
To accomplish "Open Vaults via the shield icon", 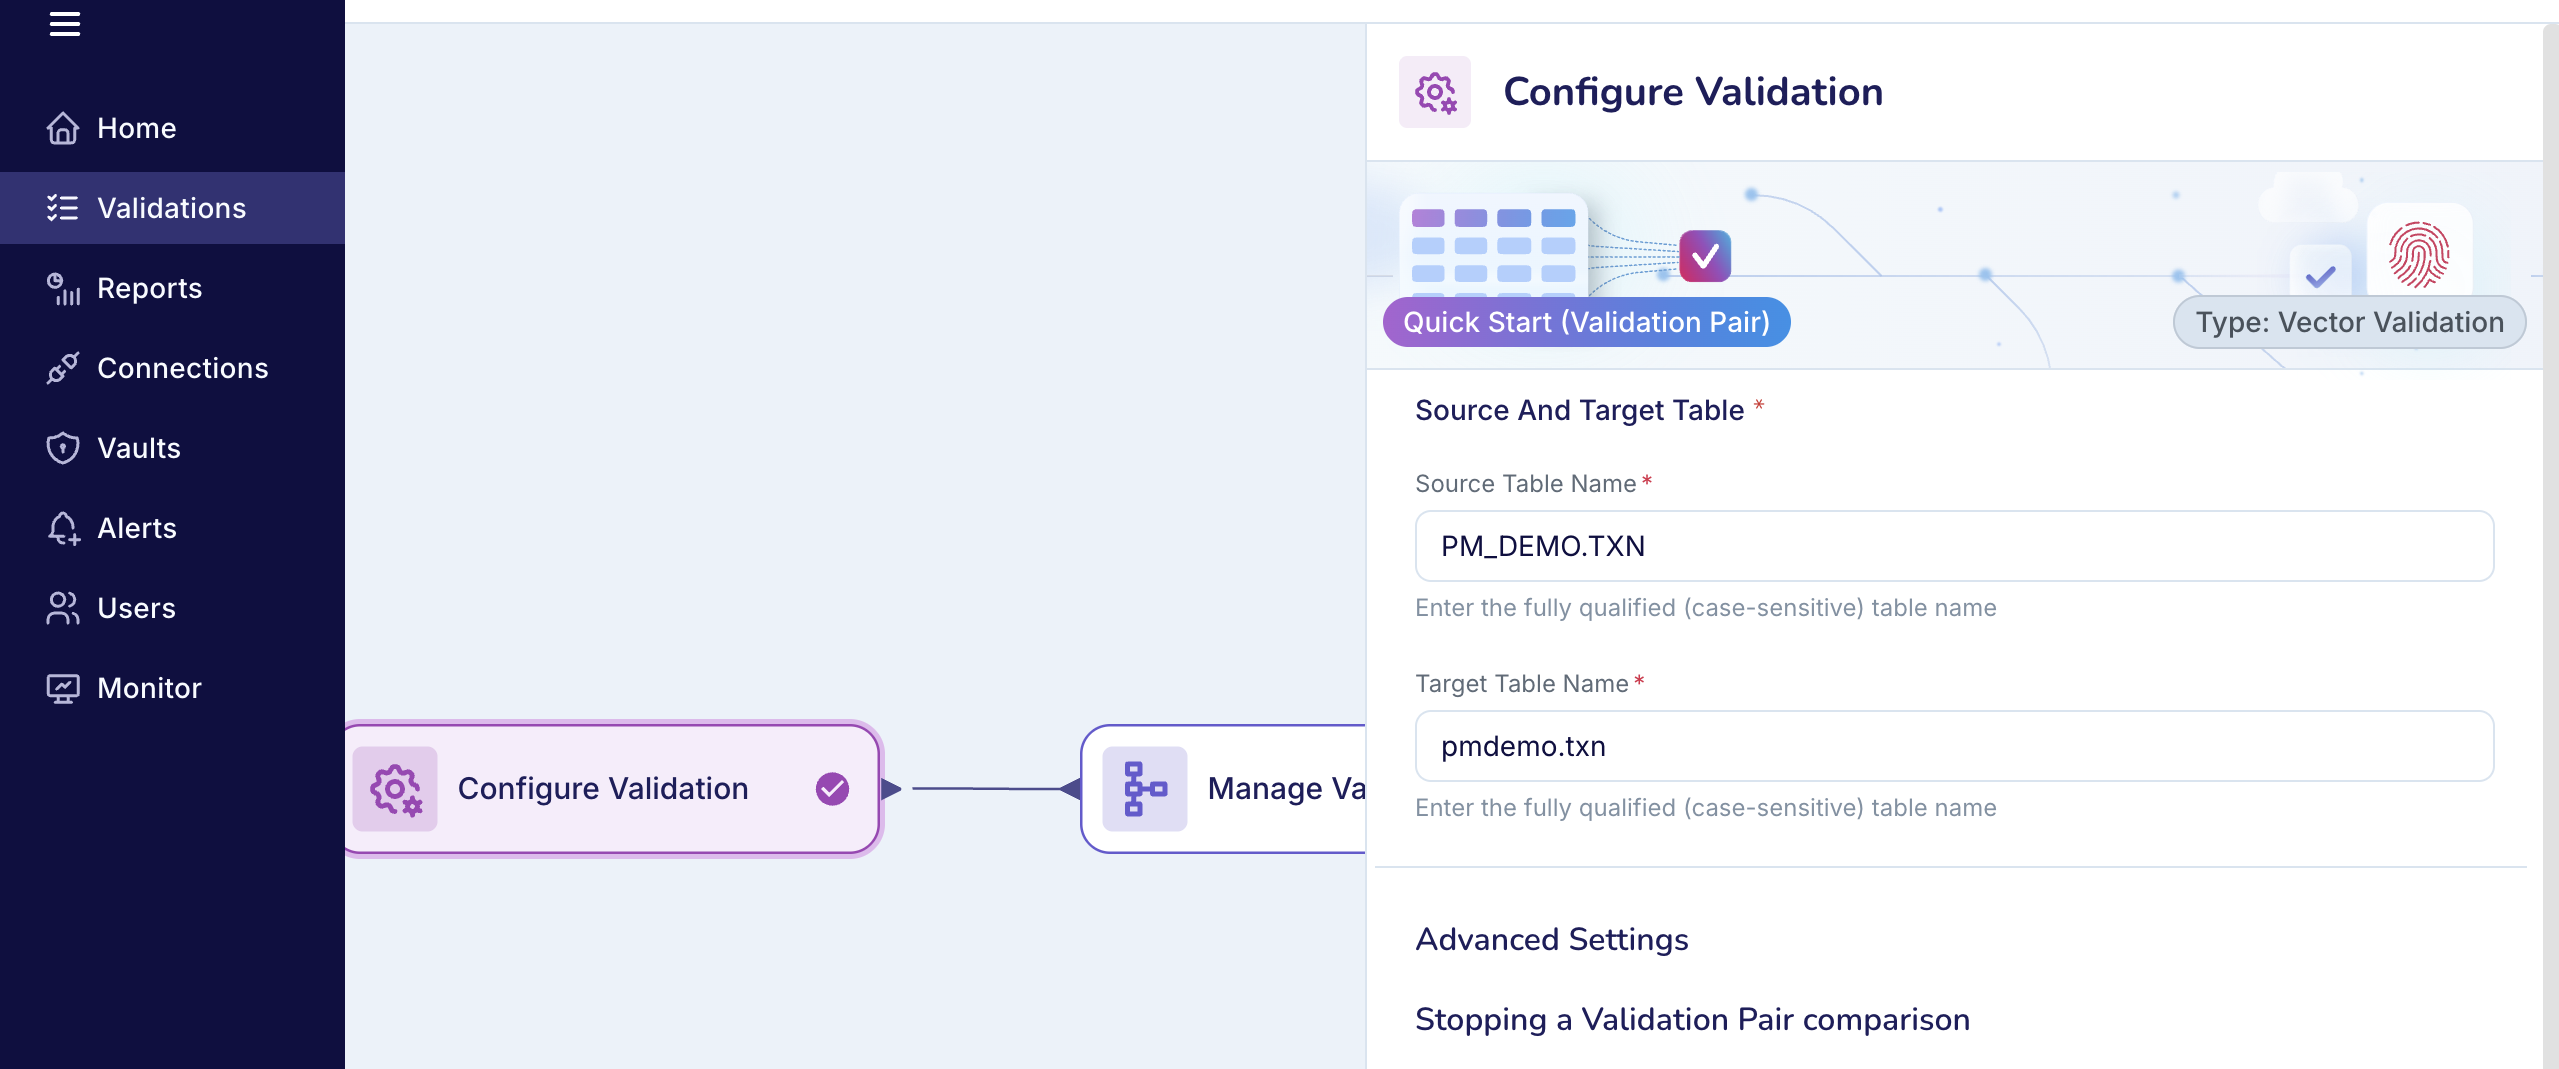I will click(62, 448).
